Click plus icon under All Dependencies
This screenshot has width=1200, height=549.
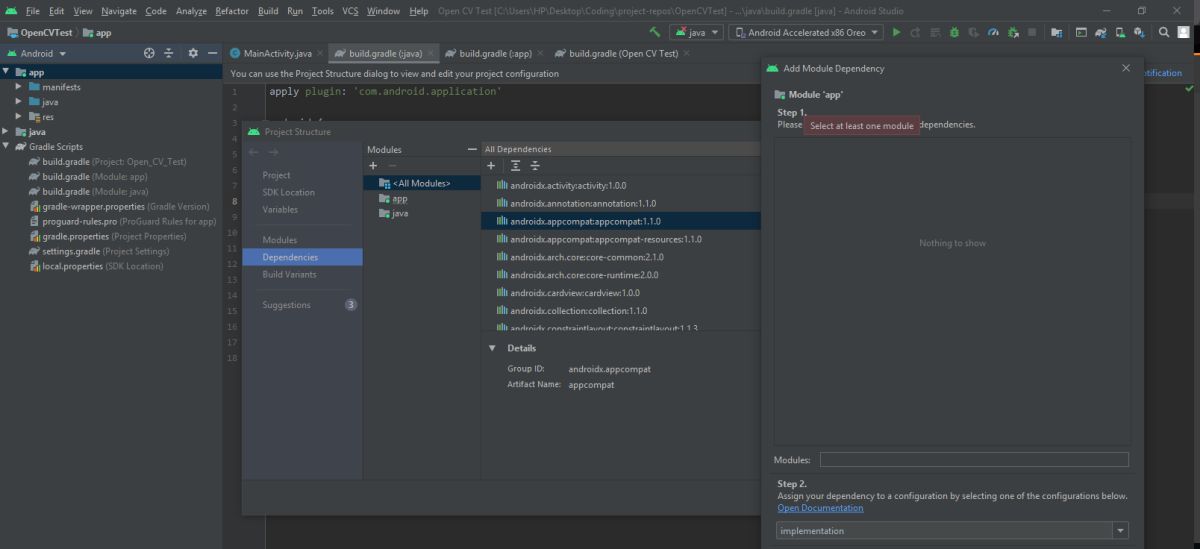pos(491,165)
